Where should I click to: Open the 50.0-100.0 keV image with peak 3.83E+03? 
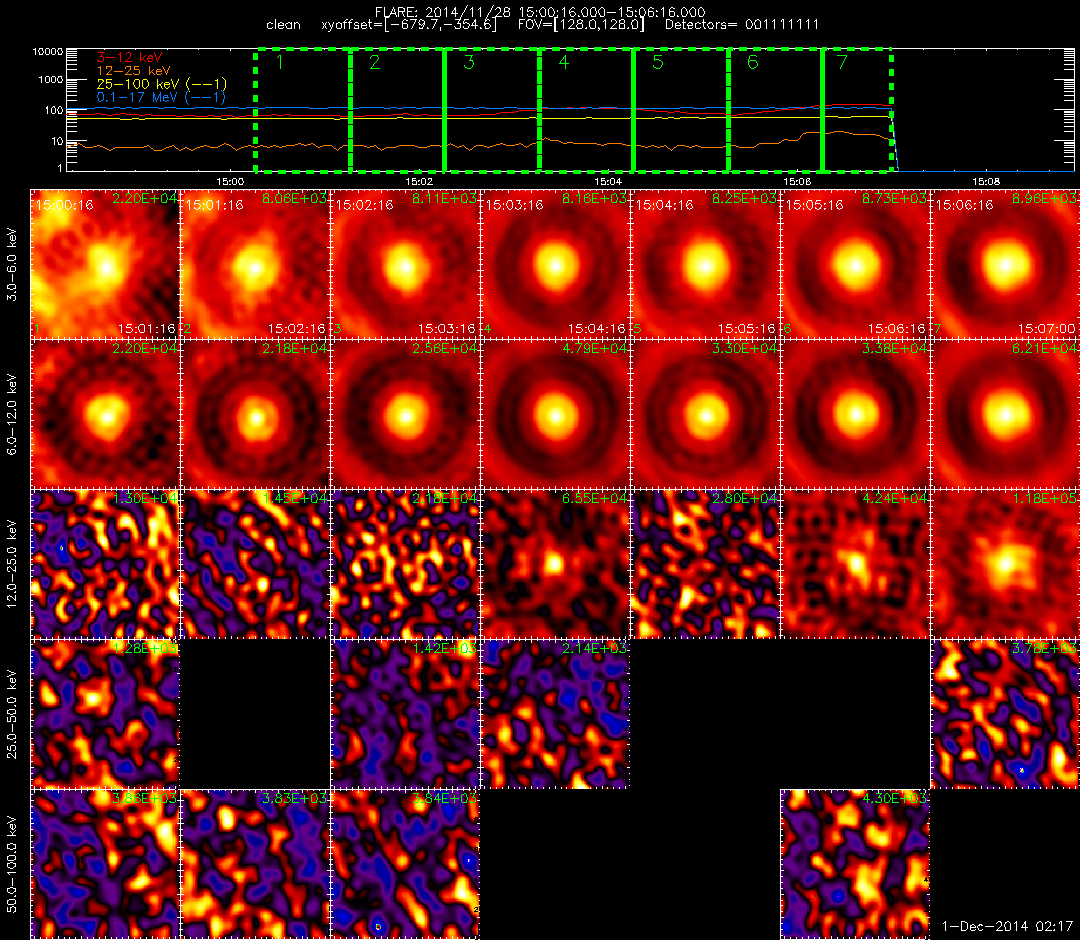click(256, 864)
